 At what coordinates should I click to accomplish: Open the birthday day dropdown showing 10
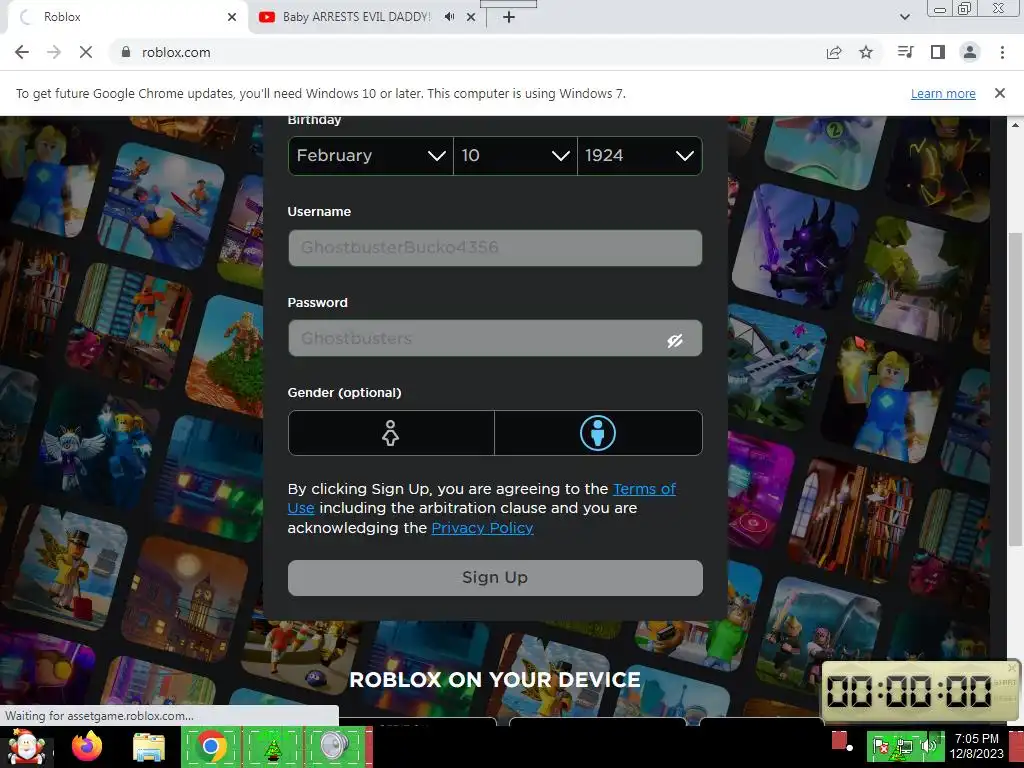(x=515, y=155)
